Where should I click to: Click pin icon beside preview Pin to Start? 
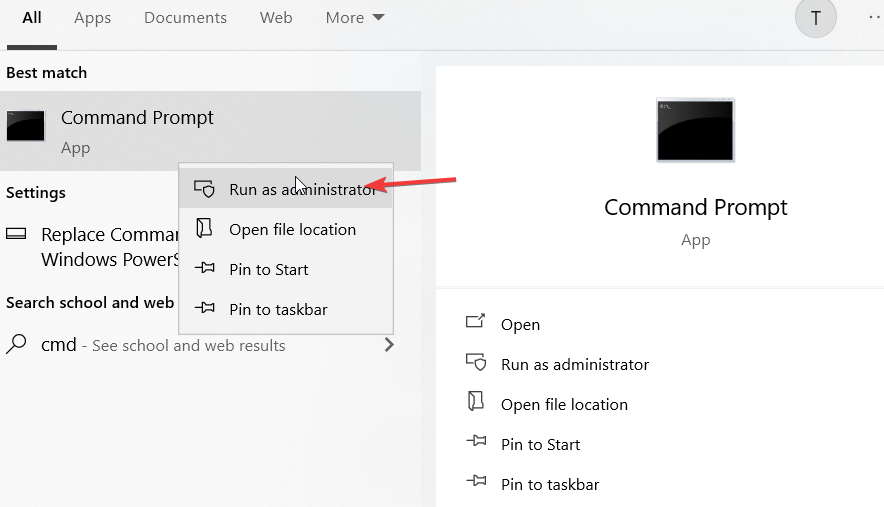click(476, 441)
